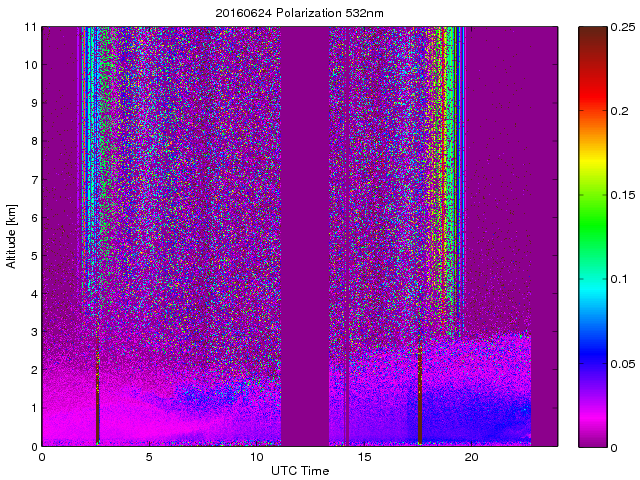Select the 'Altitude [km]' y-axis label
This screenshot has width=640, height=480.
(x=12, y=236)
